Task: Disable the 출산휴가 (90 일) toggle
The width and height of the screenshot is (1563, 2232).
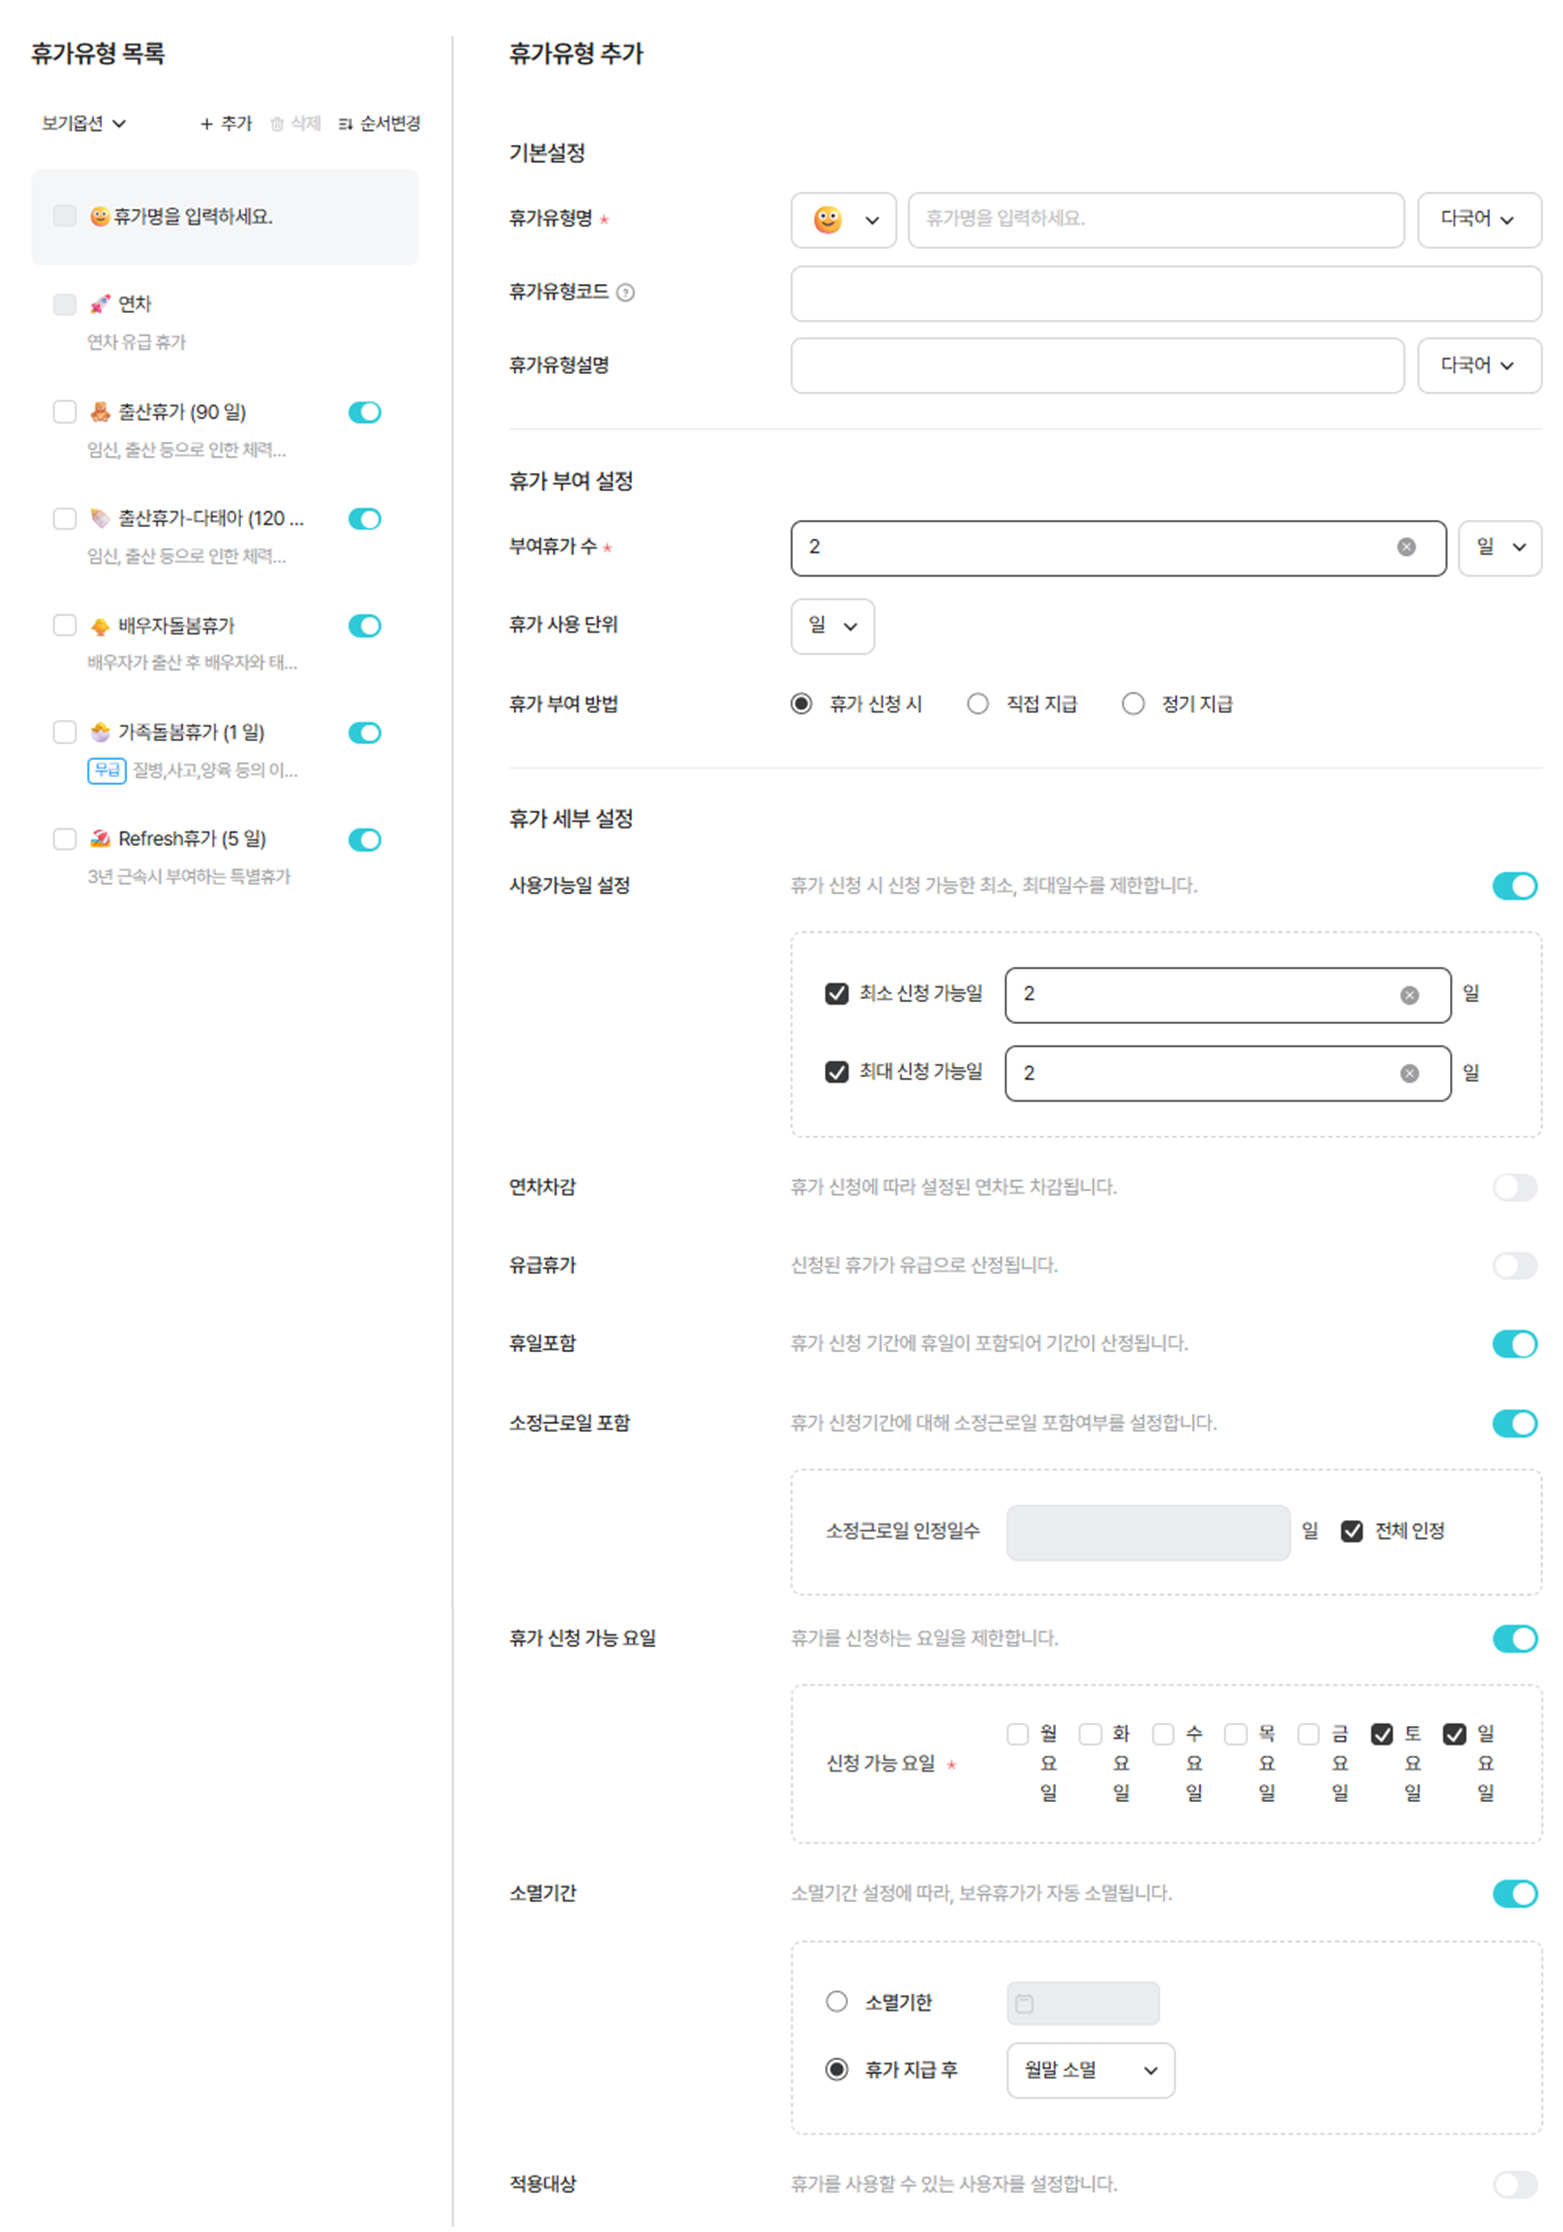Action: click(x=364, y=412)
